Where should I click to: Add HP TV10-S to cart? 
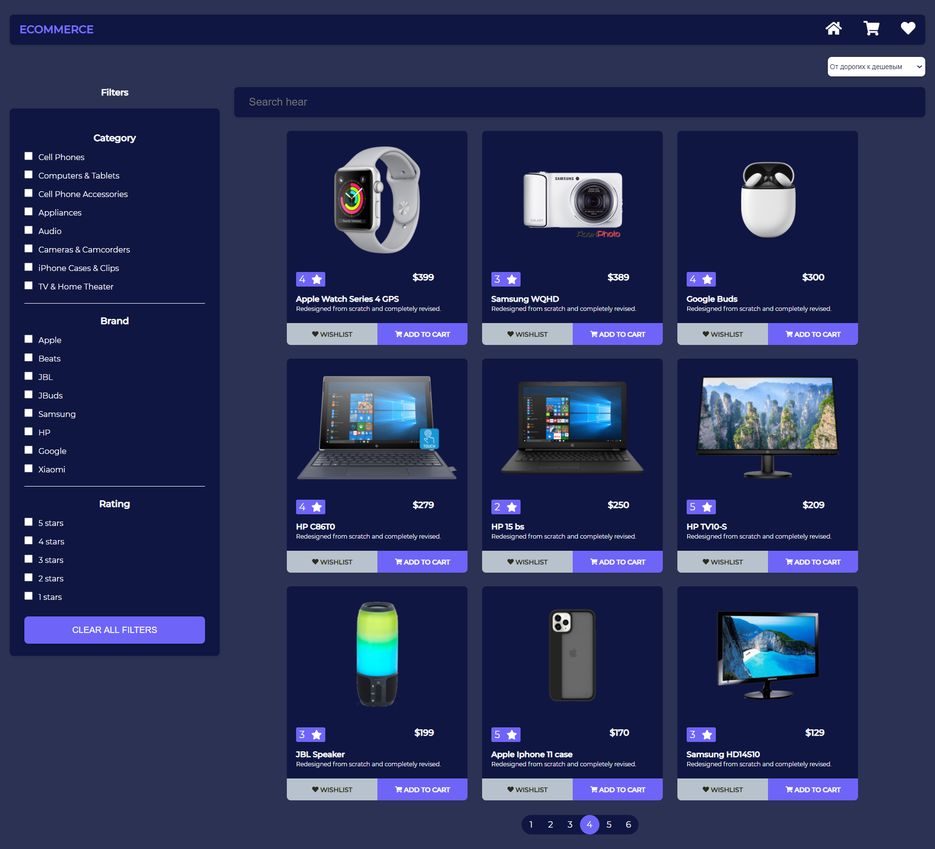coord(813,562)
